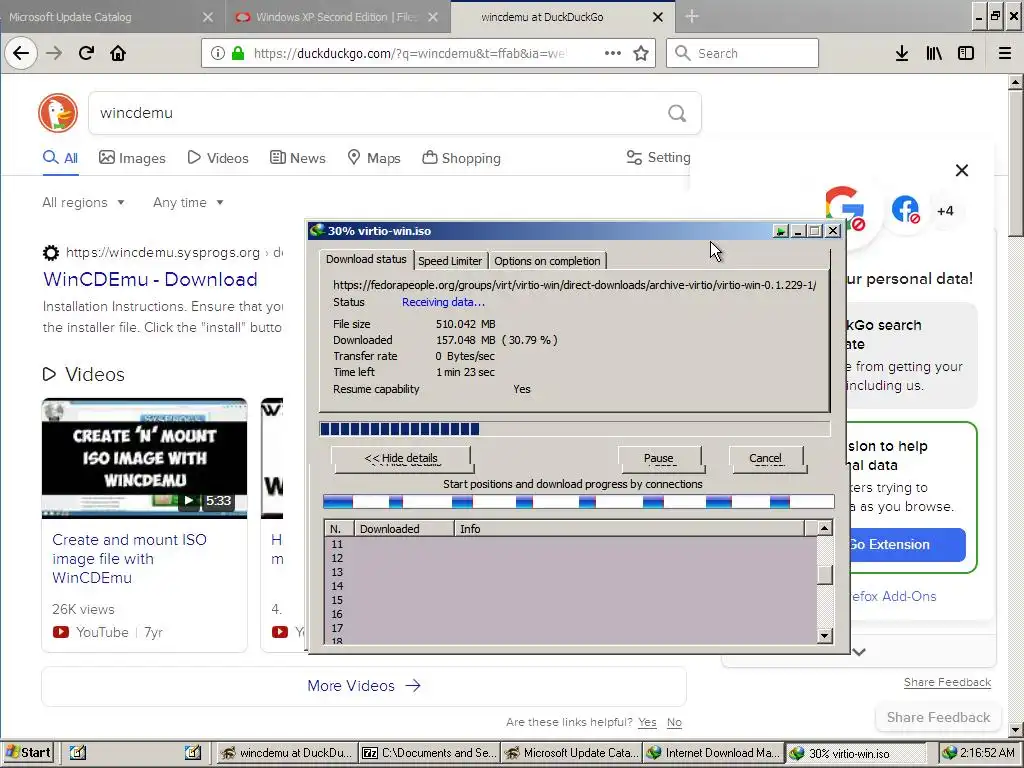Click the DuckDuckGo Extension install button
This screenshot has height=768, width=1024.
pyautogui.click(x=906, y=545)
